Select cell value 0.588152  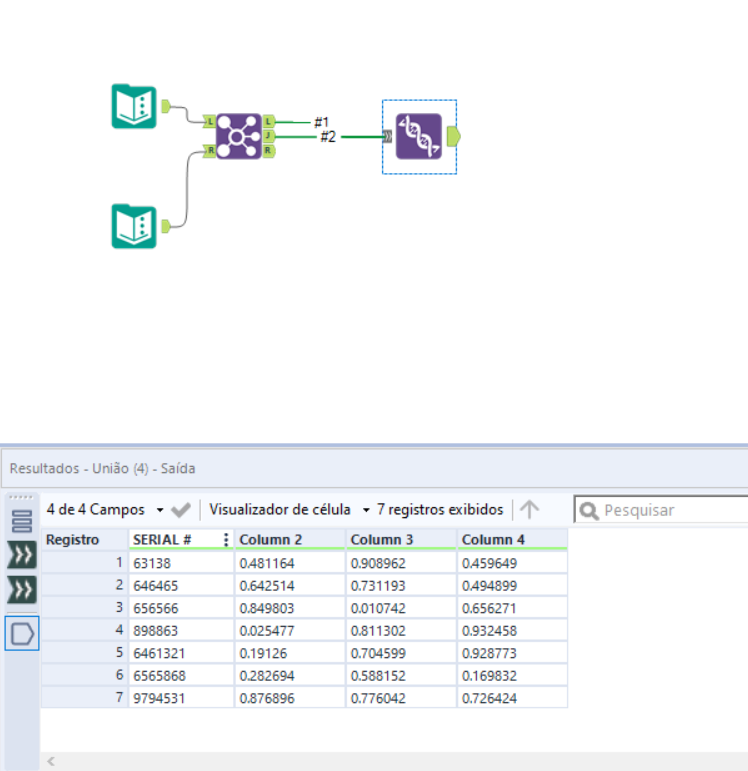click(x=401, y=676)
